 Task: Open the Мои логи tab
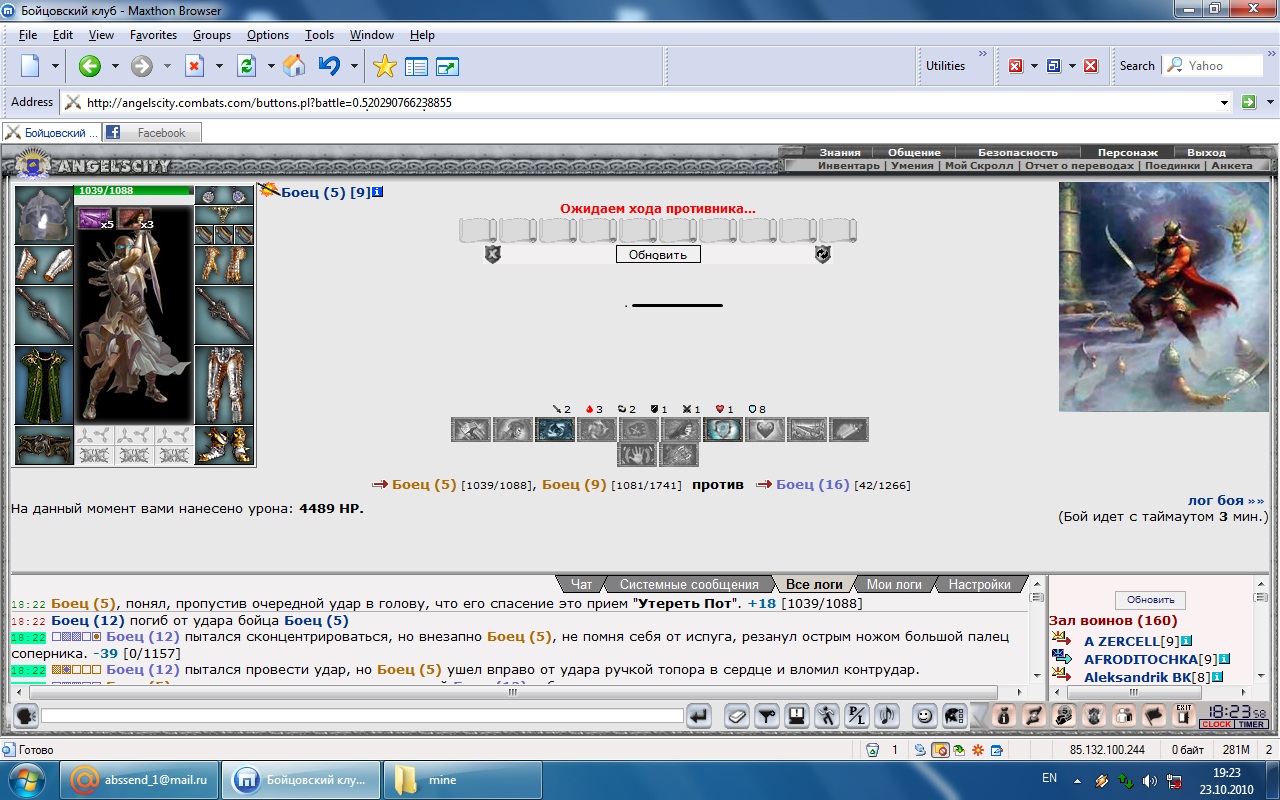point(893,584)
